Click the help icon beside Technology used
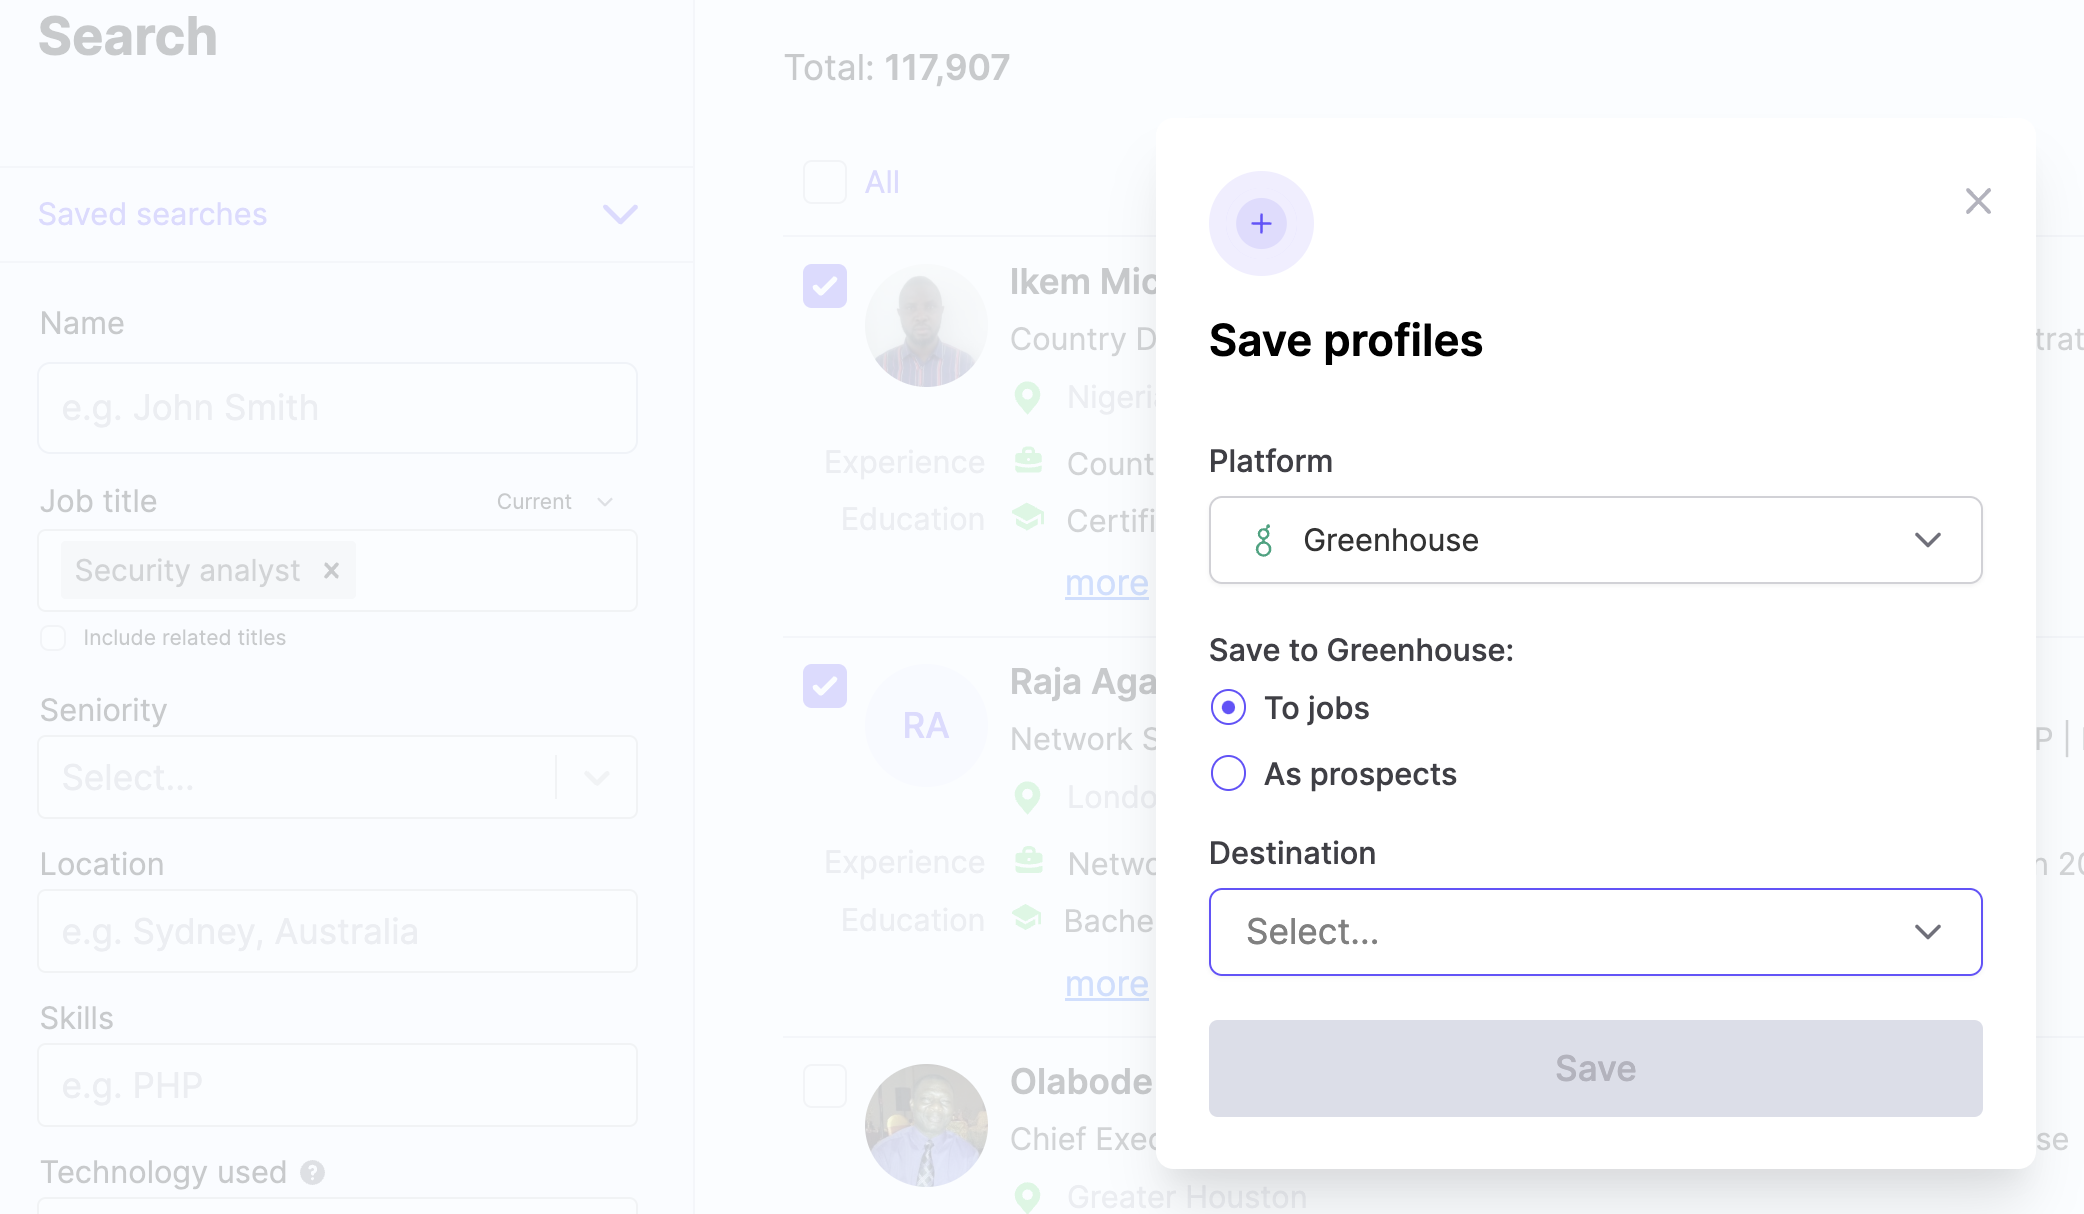The height and width of the screenshot is (1214, 2084). pos(312,1172)
